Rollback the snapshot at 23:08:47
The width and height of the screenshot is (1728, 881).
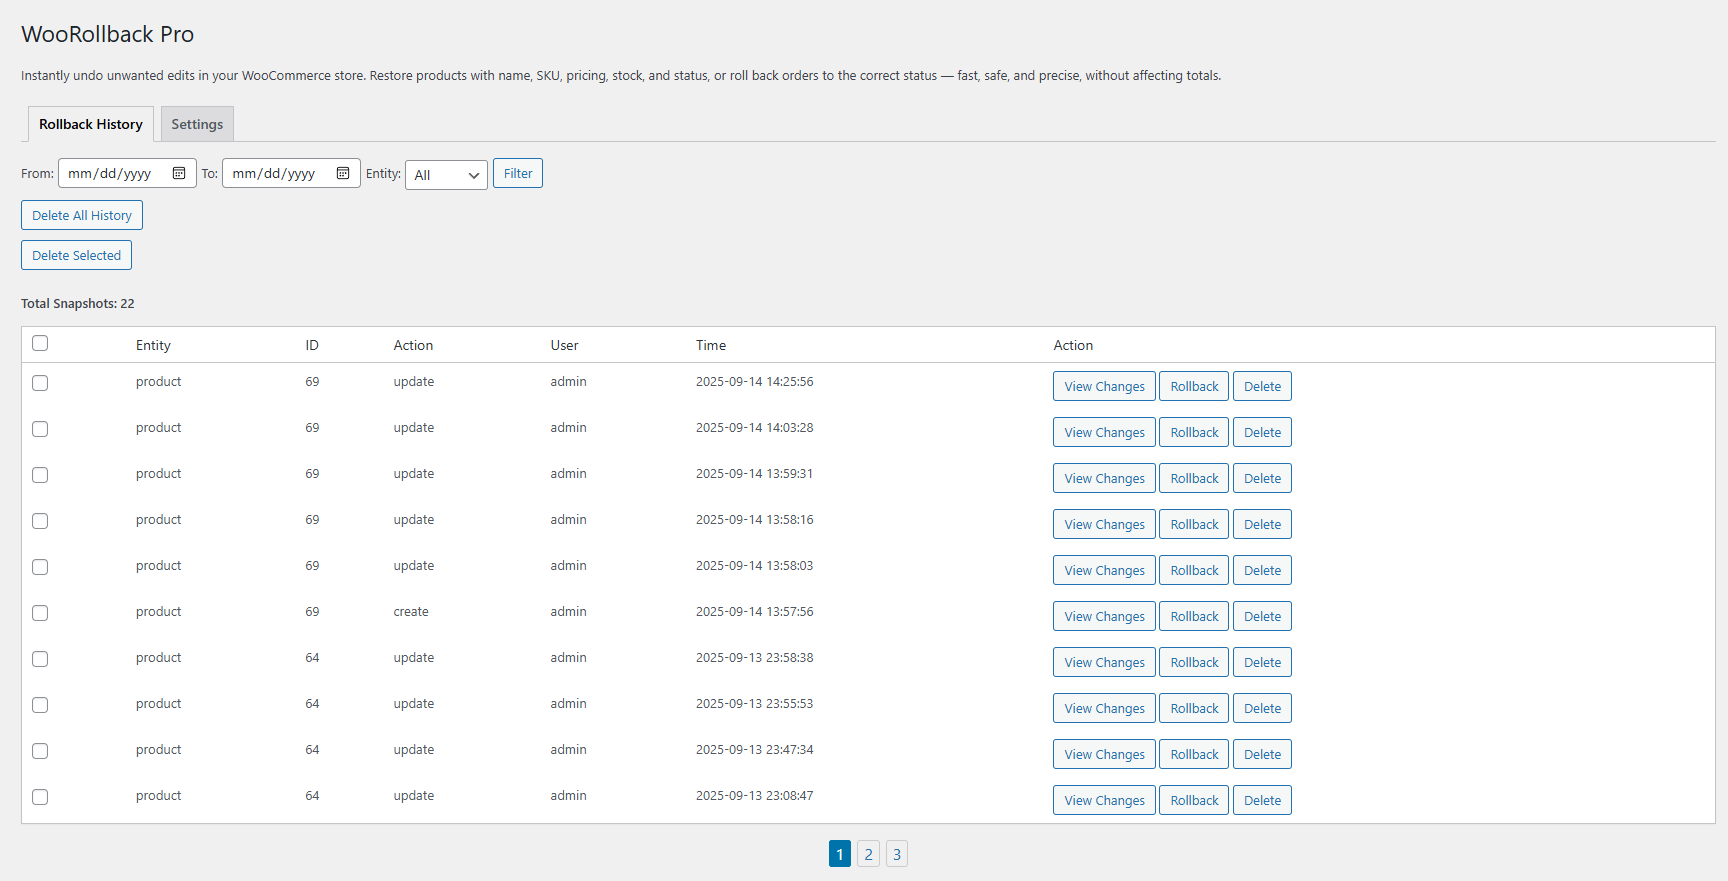1194,800
